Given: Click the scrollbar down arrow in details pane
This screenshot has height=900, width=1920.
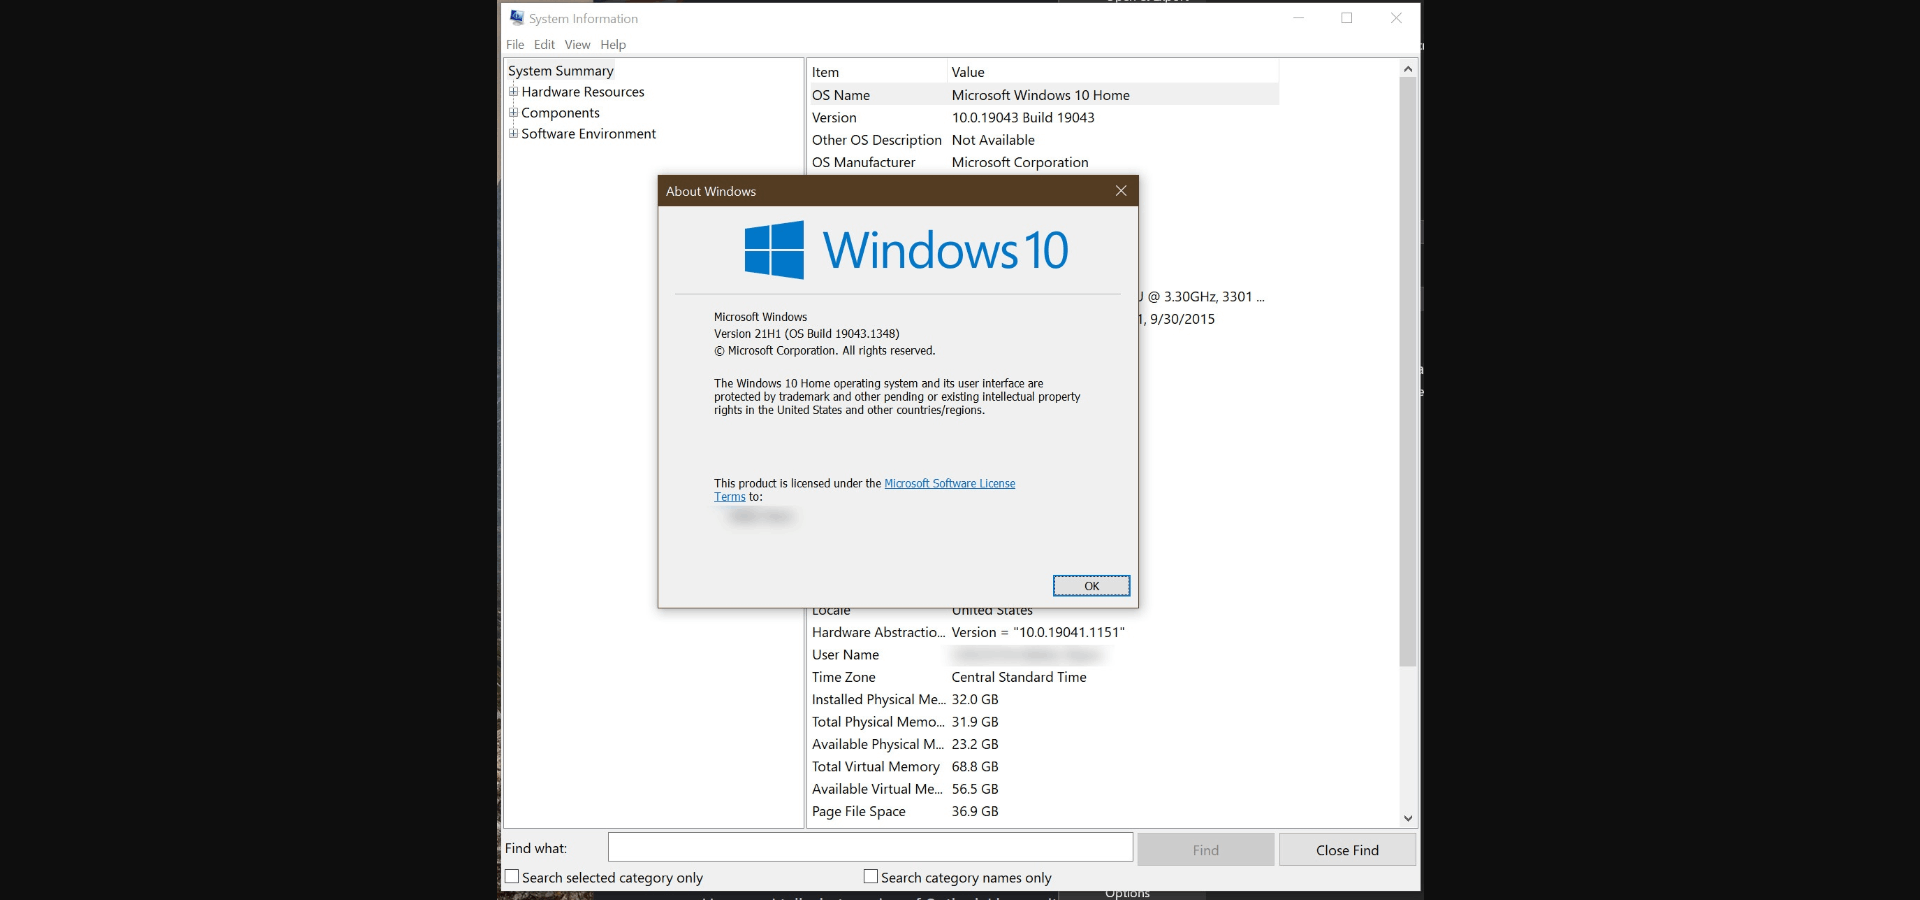Looking at the screenshot, I should tap(1408, 818).
